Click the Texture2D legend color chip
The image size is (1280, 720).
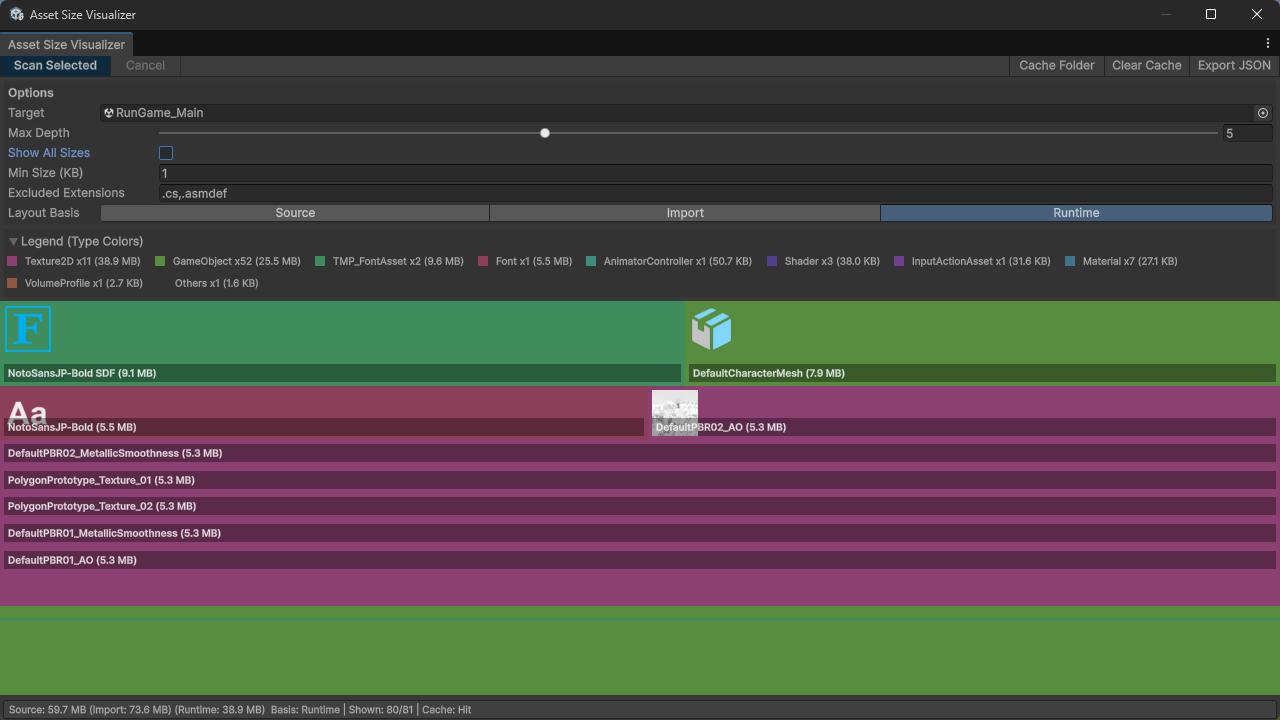tap(13, 261)
